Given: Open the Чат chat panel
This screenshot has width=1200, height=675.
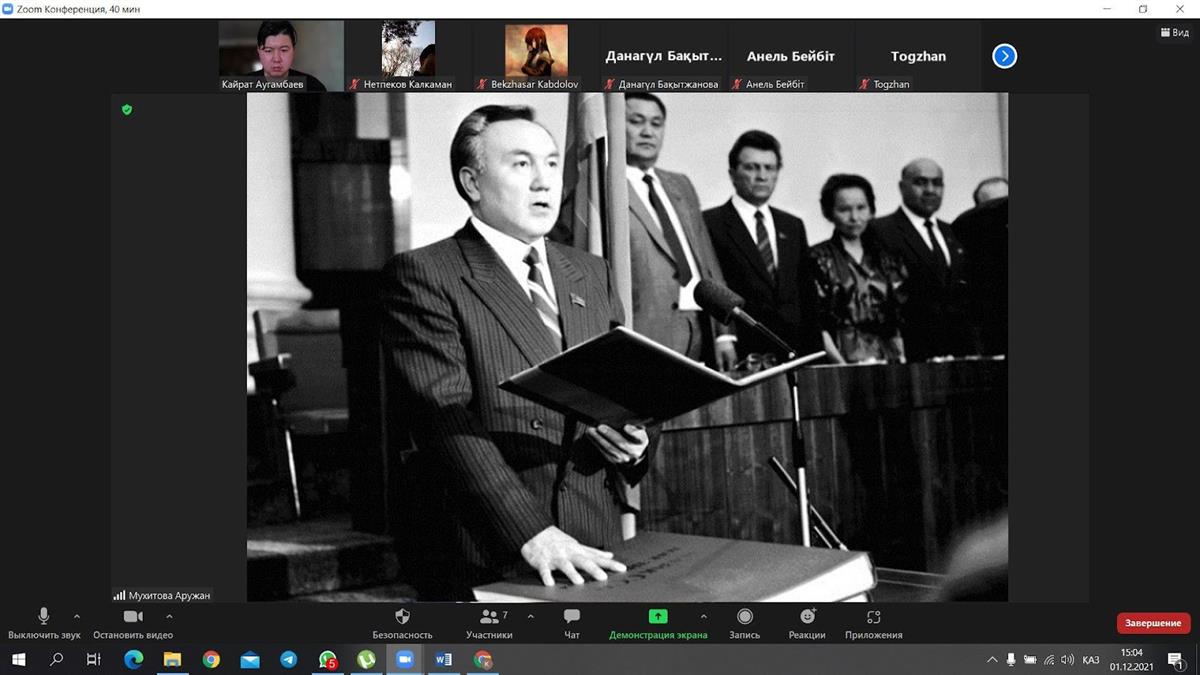Looking at the screenshot, I should coord(571,623).
